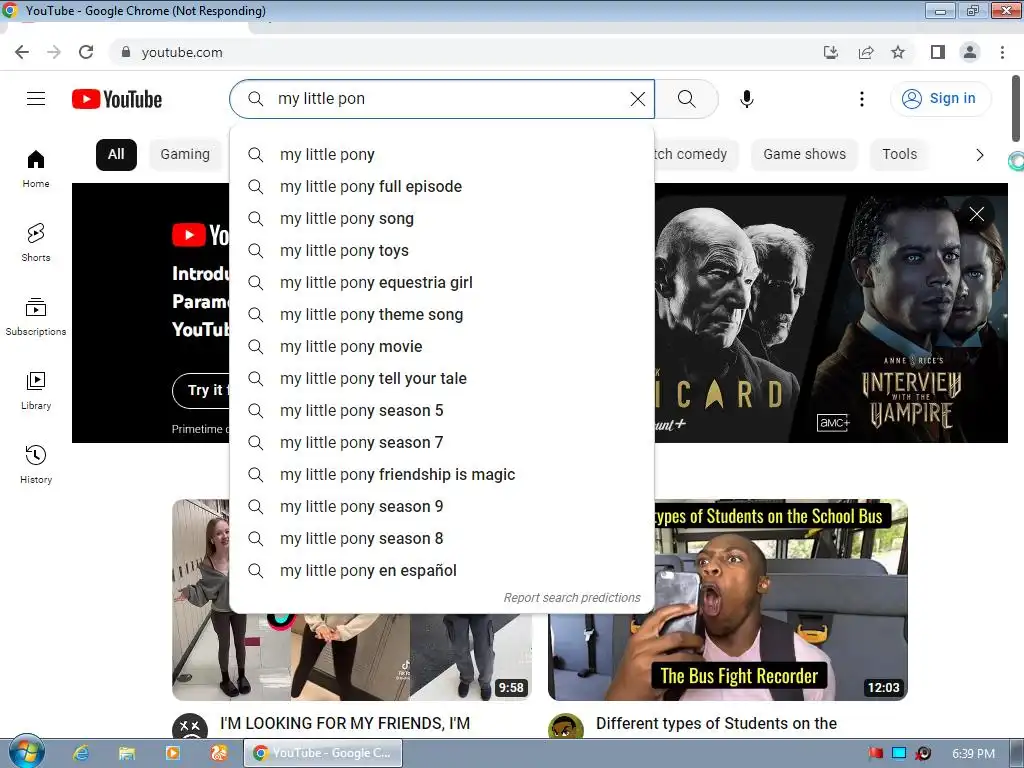Image resolution: width=1024 pixels, height=768 pixels.
Task: Share this page icon in address bar
Action: point(865,52)
